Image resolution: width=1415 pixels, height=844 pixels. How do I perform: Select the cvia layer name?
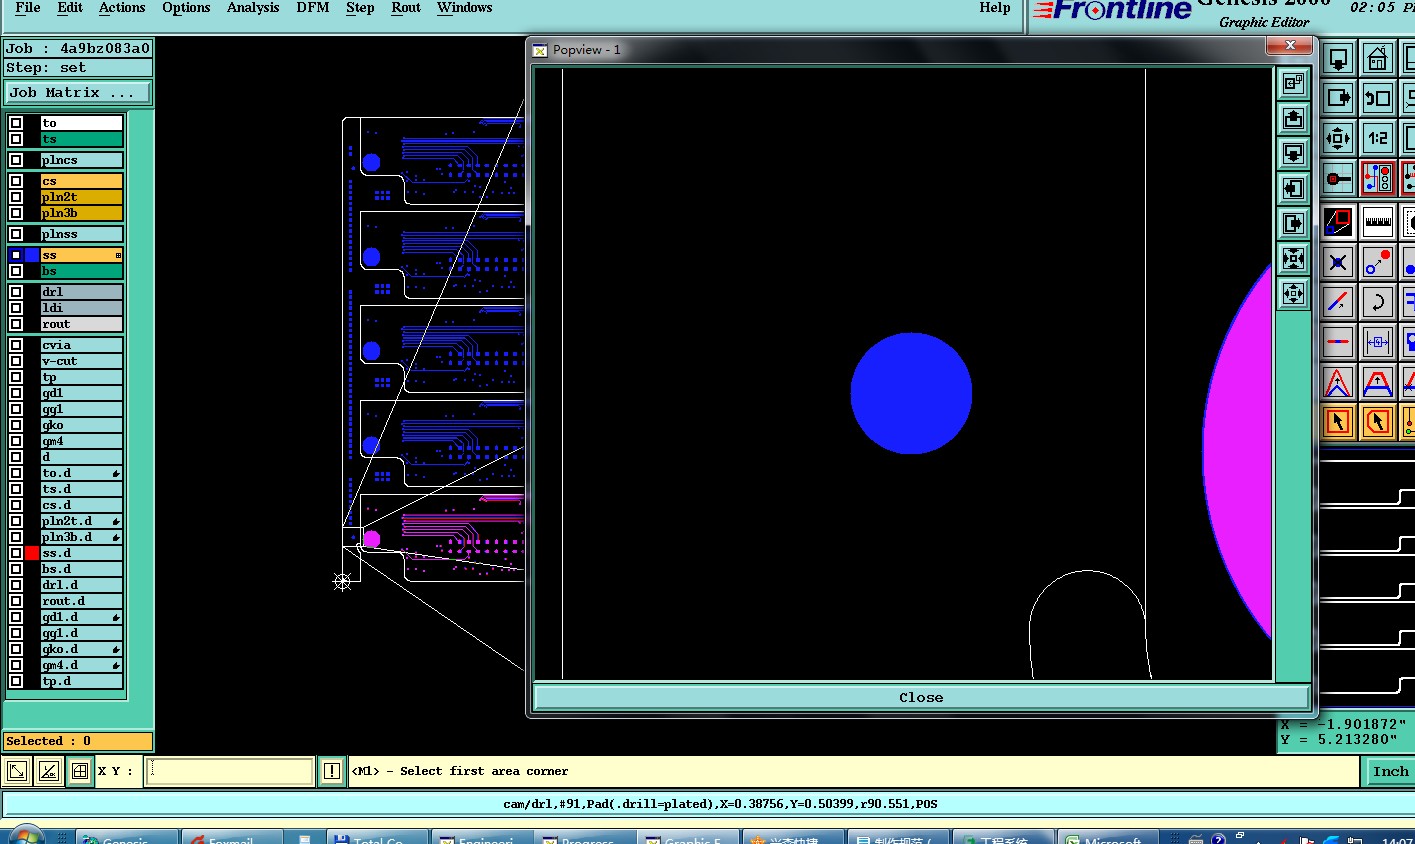[x=82, y=345]
